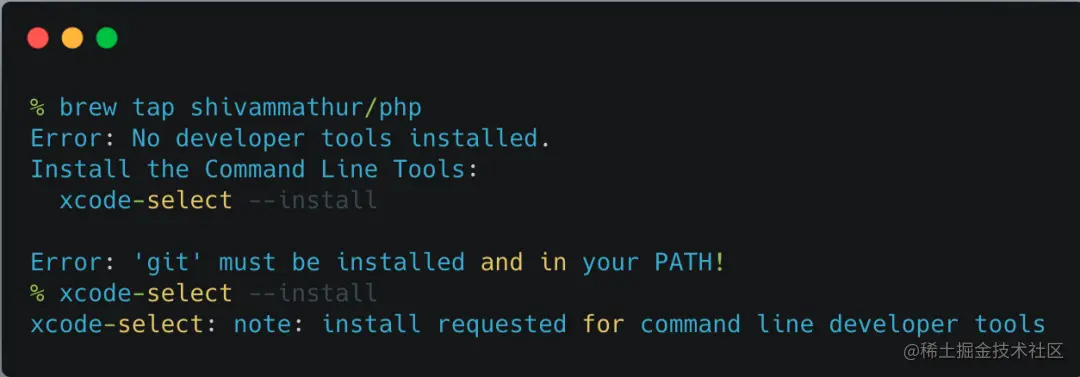
Task: Click the first percent prompt symbol
Action: (37, 108)
